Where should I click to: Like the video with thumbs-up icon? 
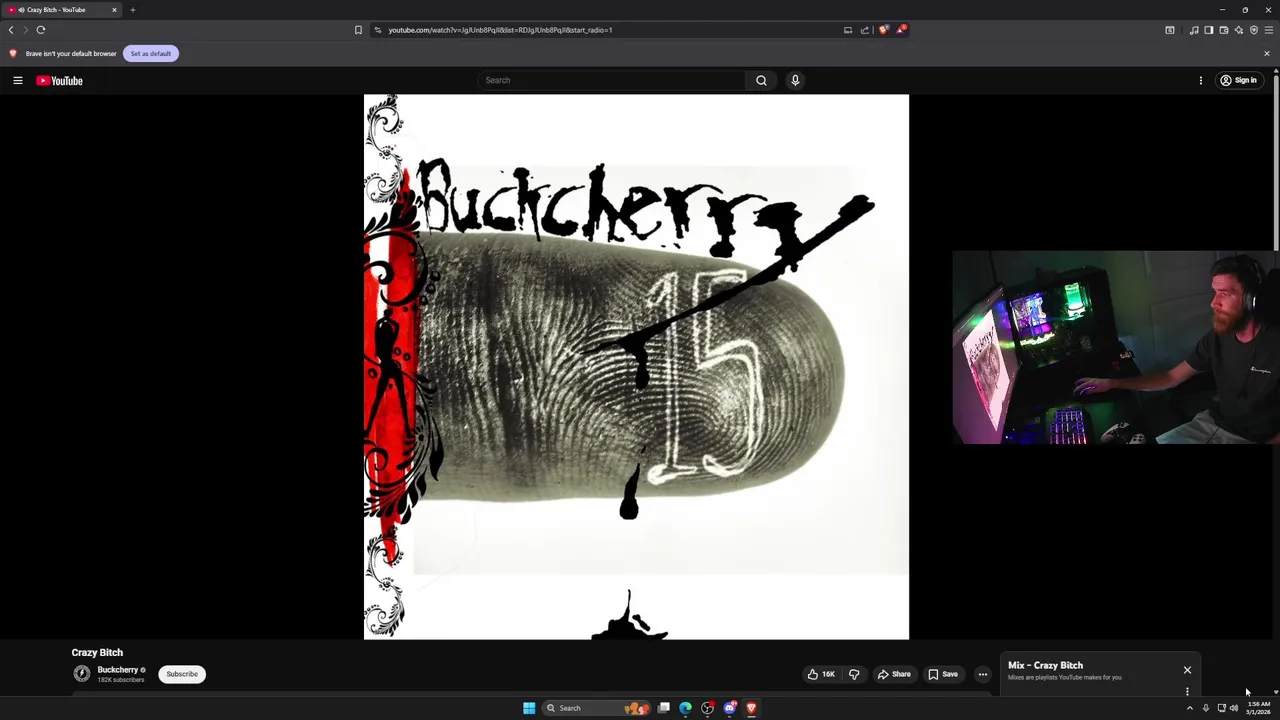[821, 674]
